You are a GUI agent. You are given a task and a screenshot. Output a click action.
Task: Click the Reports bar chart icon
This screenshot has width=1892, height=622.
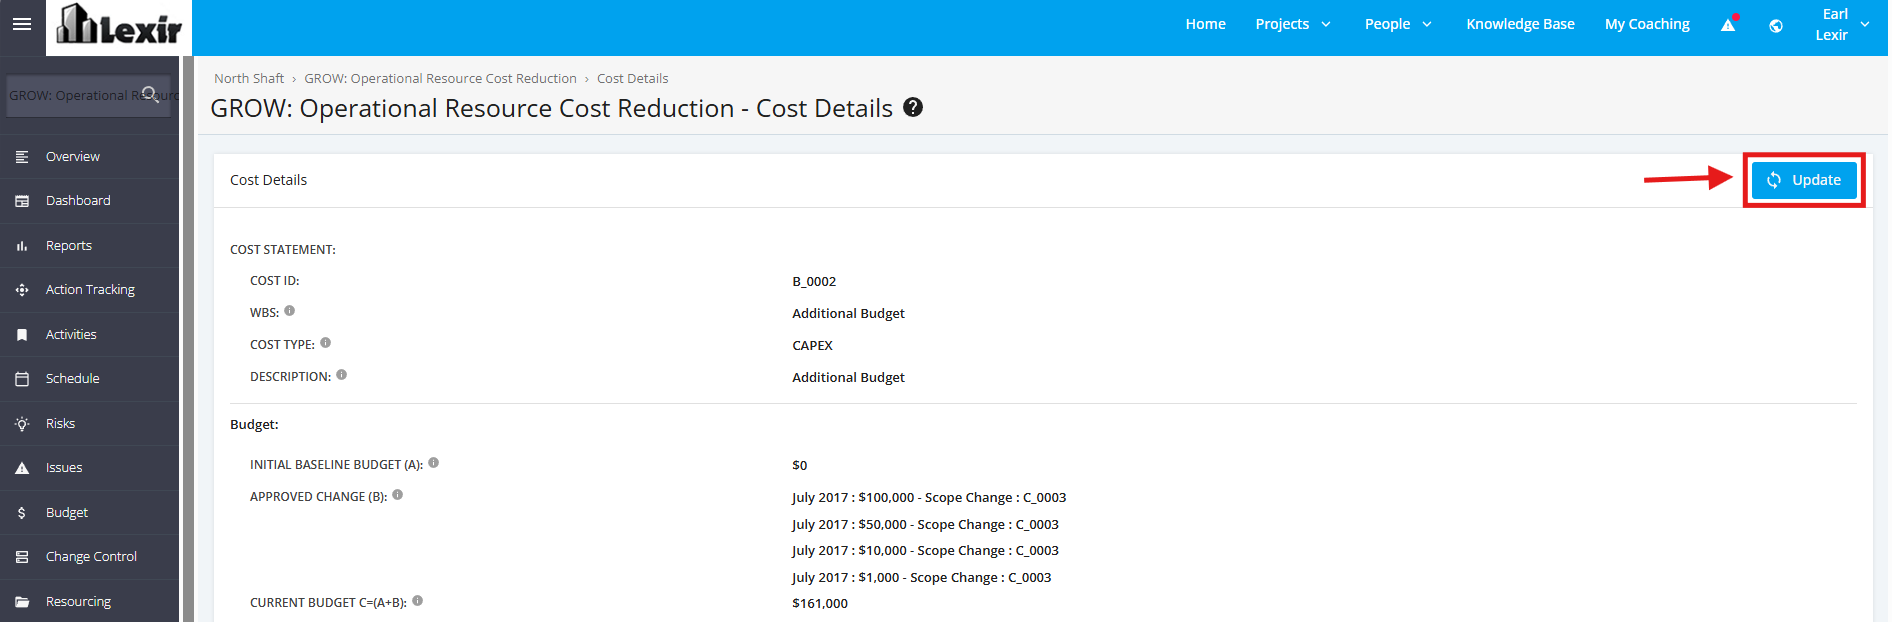22,246
